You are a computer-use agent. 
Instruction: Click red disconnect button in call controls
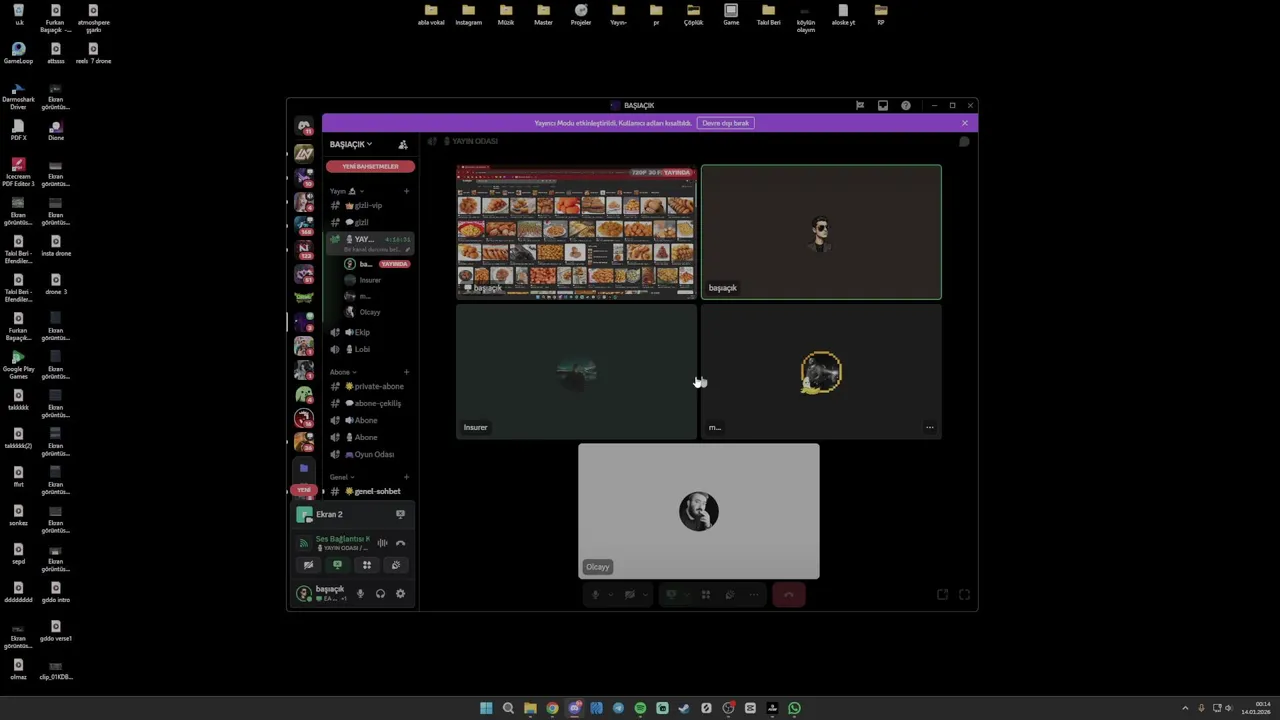[x=789, y=595]
